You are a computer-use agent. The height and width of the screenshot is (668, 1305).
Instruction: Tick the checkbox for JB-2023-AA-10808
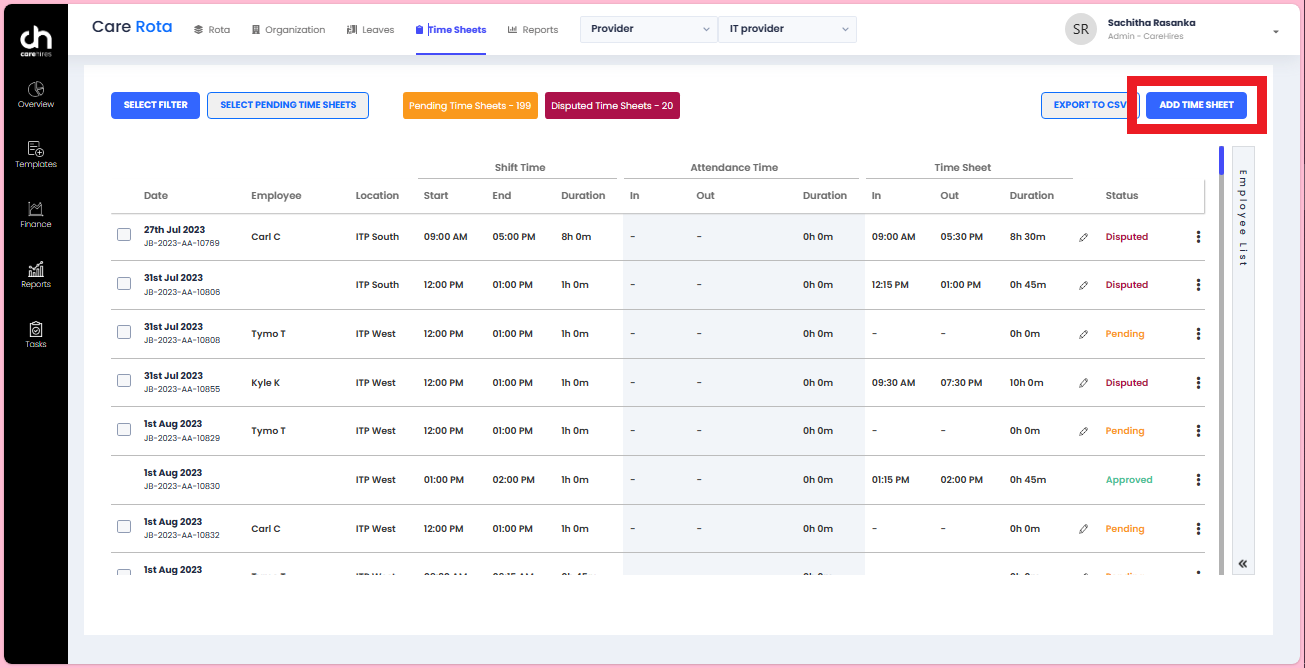pos(124,332)
